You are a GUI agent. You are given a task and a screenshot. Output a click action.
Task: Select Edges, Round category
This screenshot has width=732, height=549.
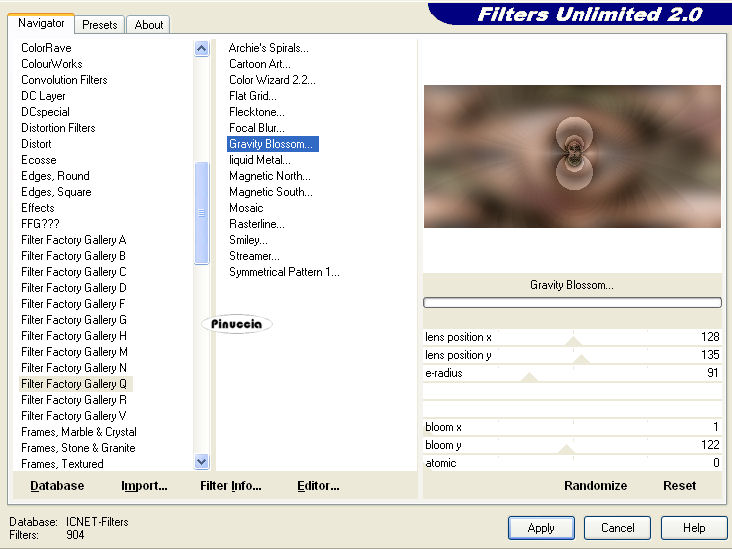click(55, 176)
